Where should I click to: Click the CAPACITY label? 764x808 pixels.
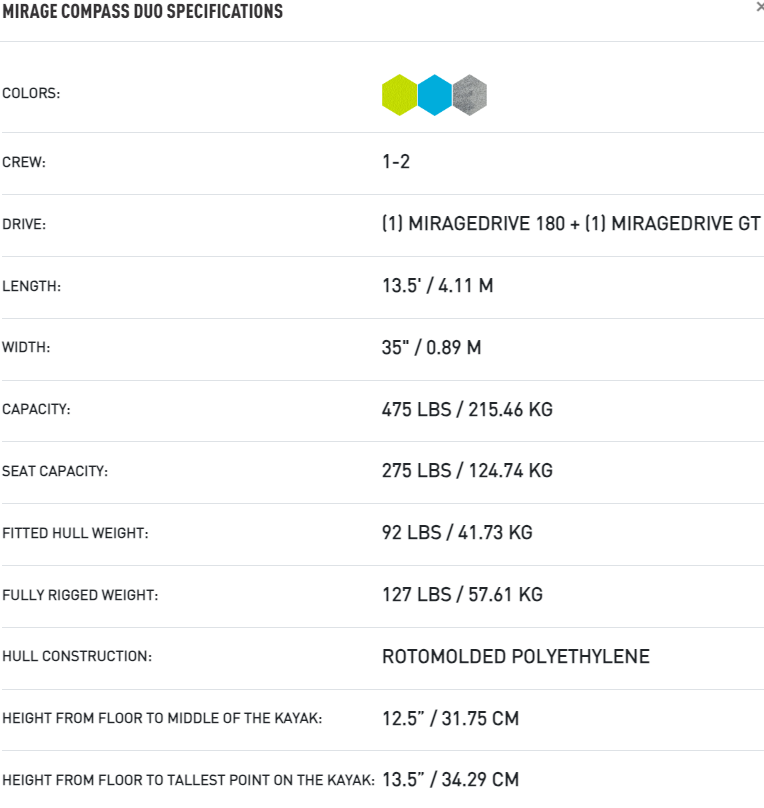click(36, 409)
